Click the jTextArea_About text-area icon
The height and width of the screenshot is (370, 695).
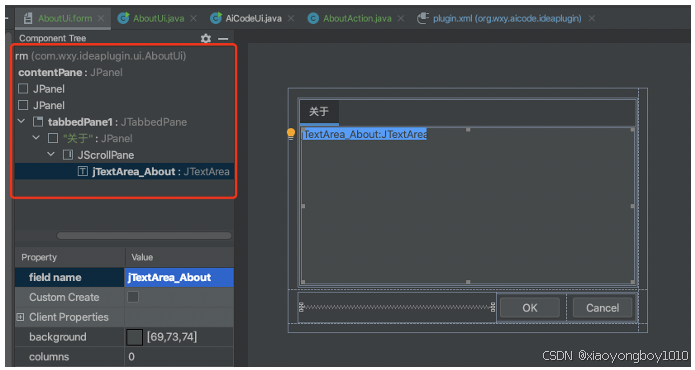point(83,171)
